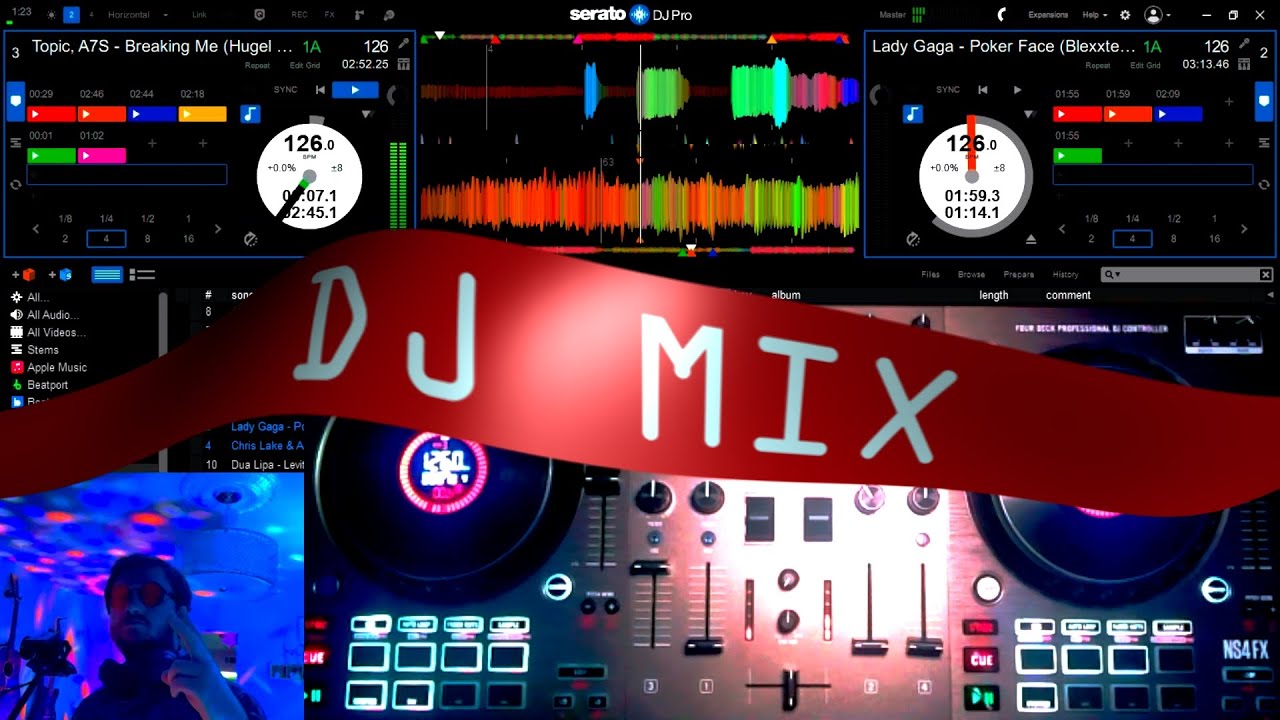1280x720 pixels.
Task: Eject the track from right deck
Action: pyautogui.click(x=1031, y=239)
